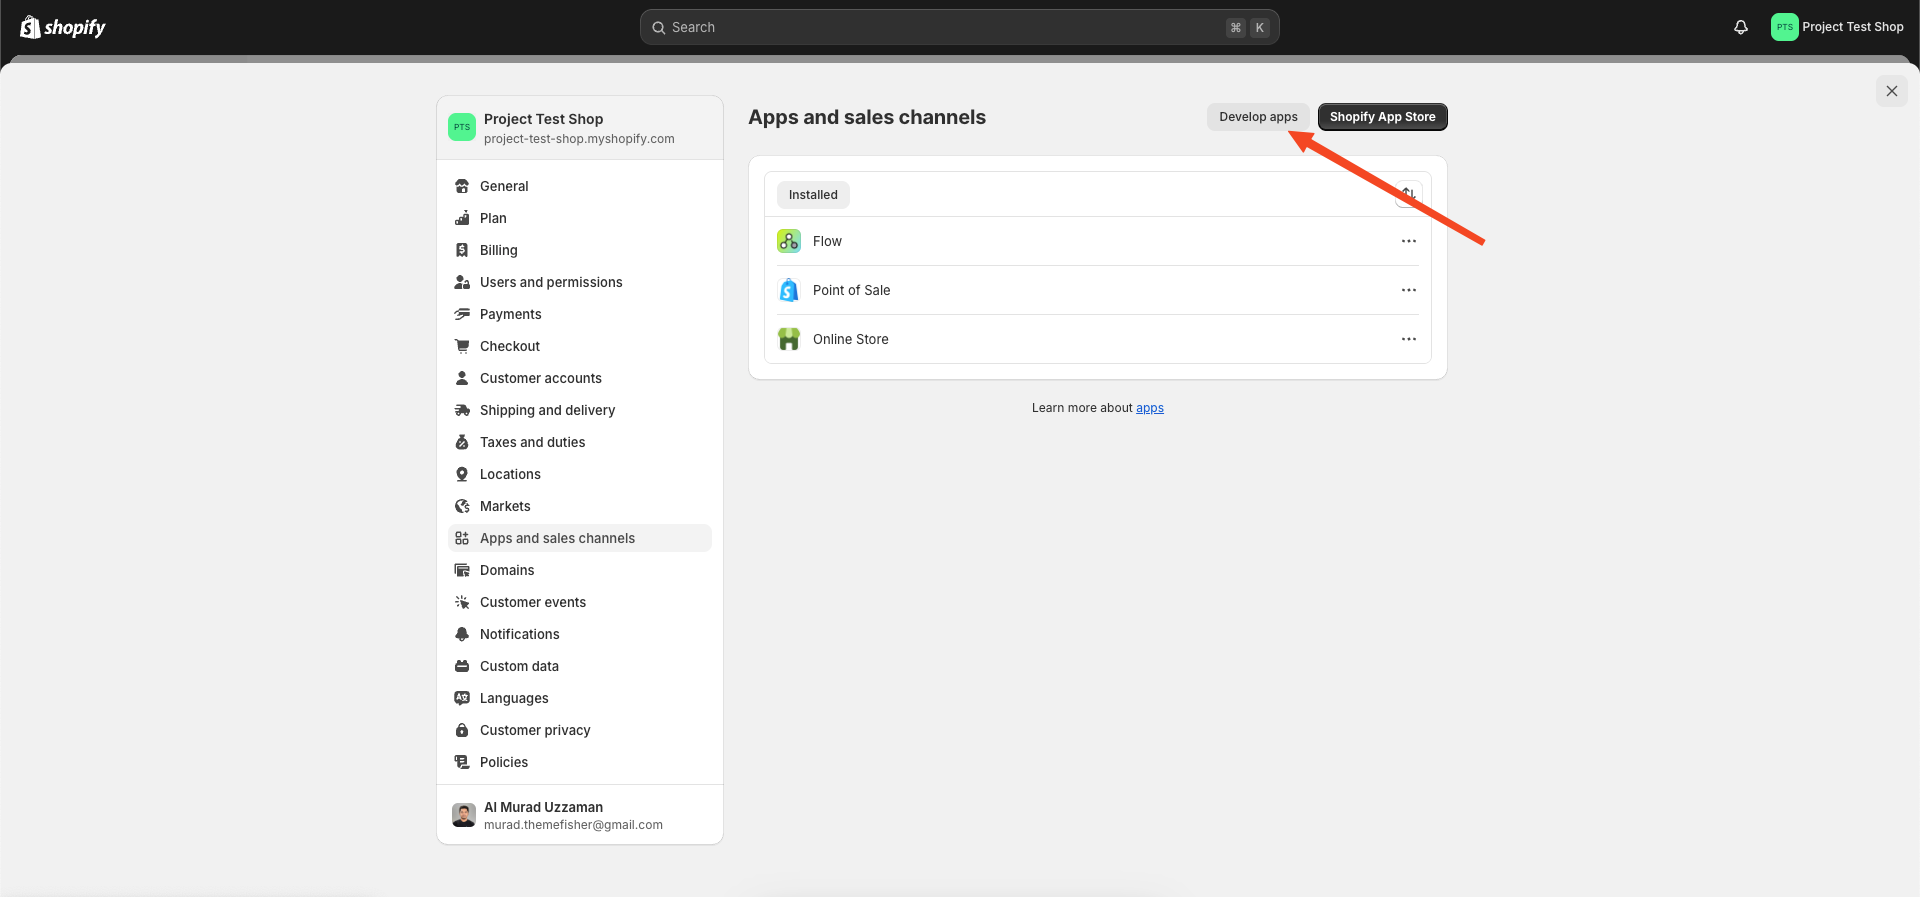Image resolution: width=1920 pixels, height=897 pixels.
Task: Click the Shopify logo in the top bar
Action: 63,27
